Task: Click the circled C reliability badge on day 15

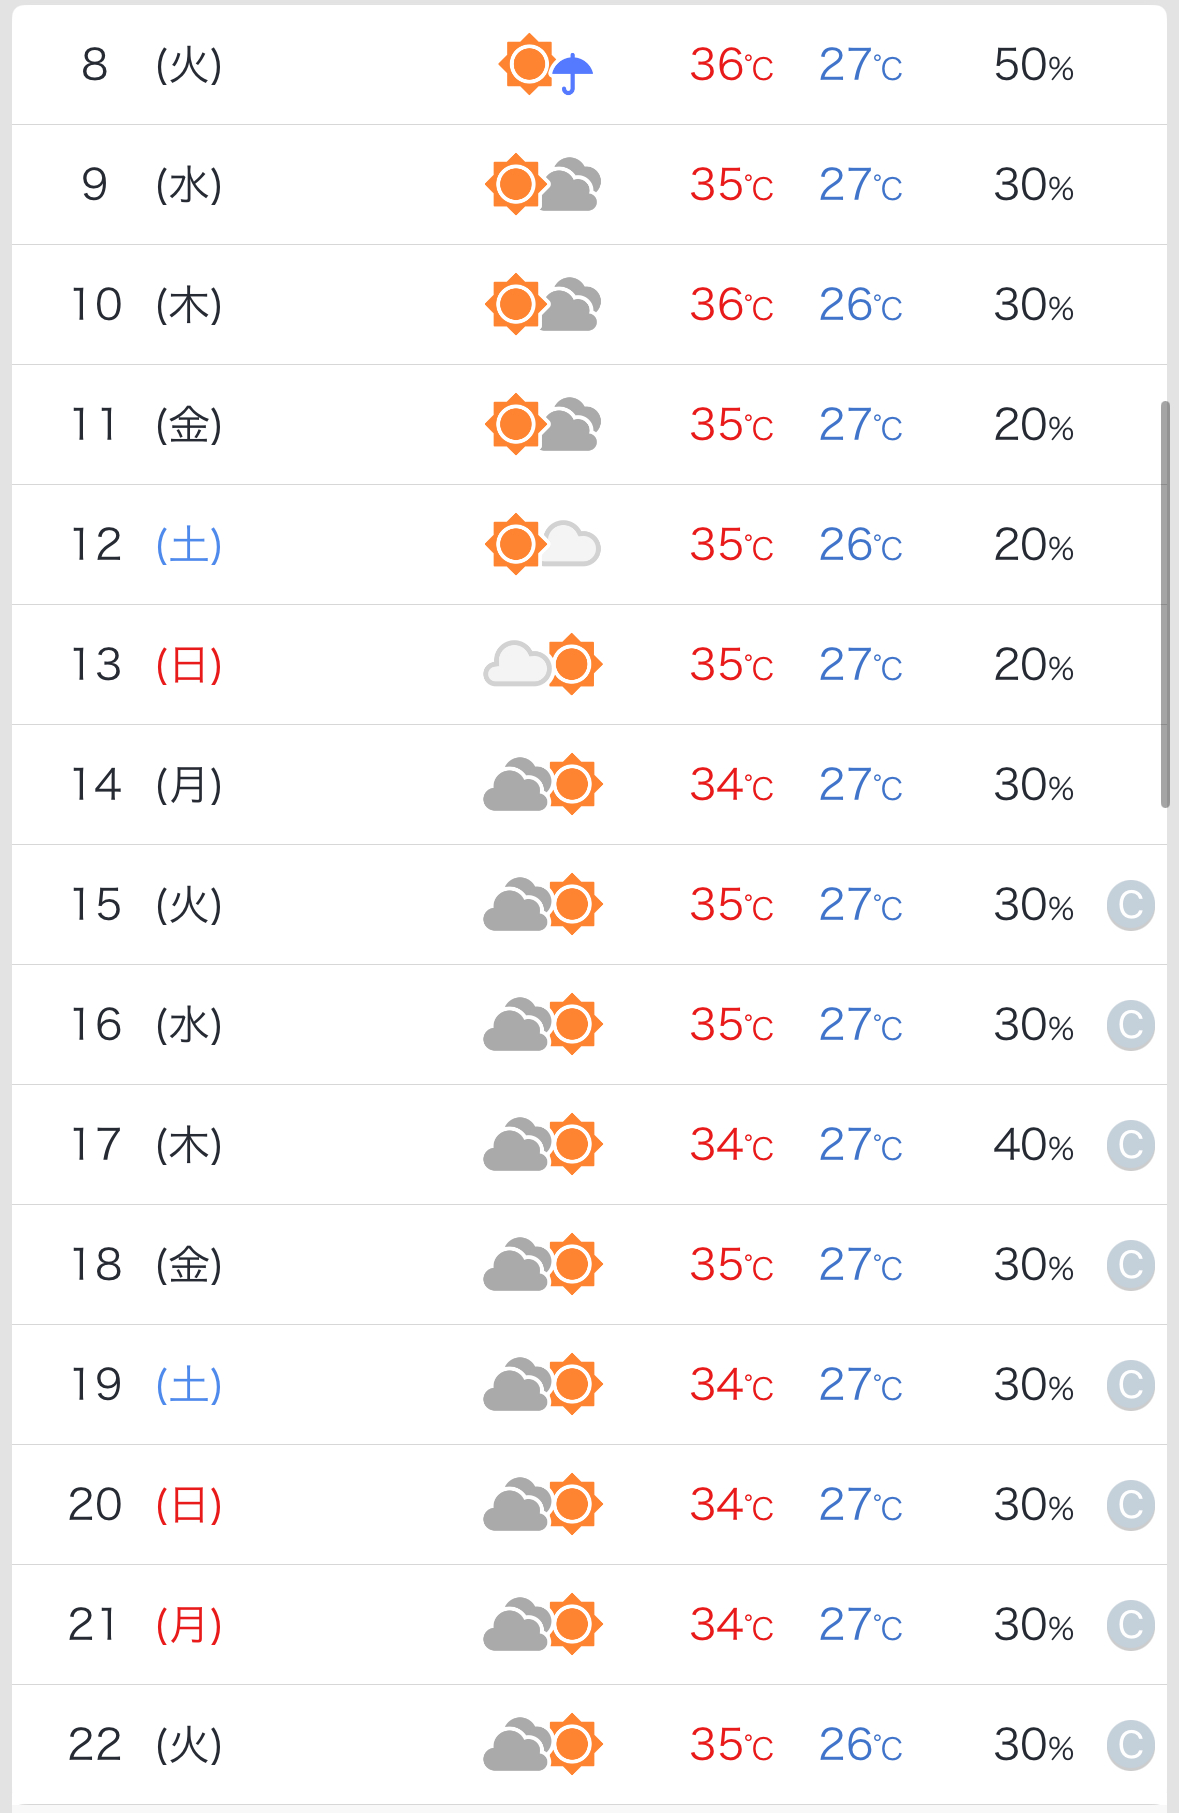Action: pos(1131,905)
